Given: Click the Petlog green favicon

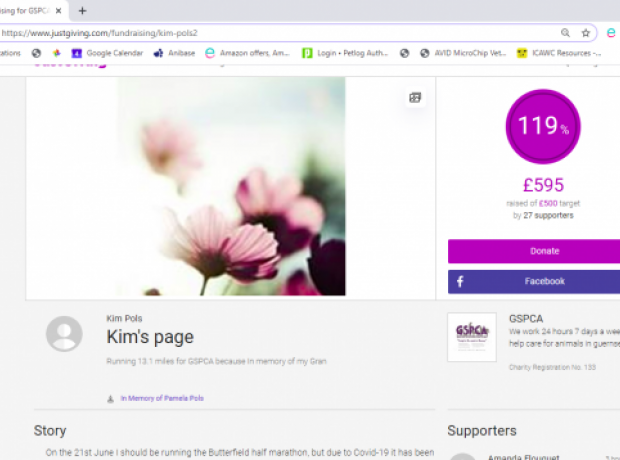Looking at the screenshot, I should click(307, 53).
